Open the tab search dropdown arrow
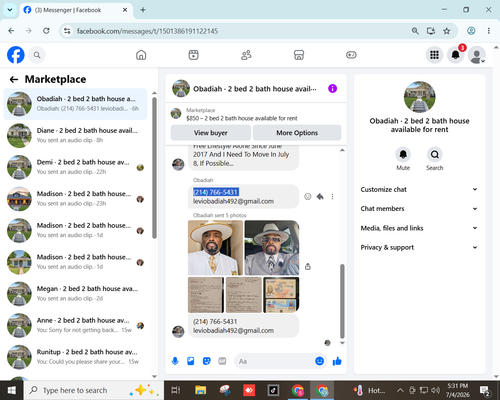 coord(10,10)
